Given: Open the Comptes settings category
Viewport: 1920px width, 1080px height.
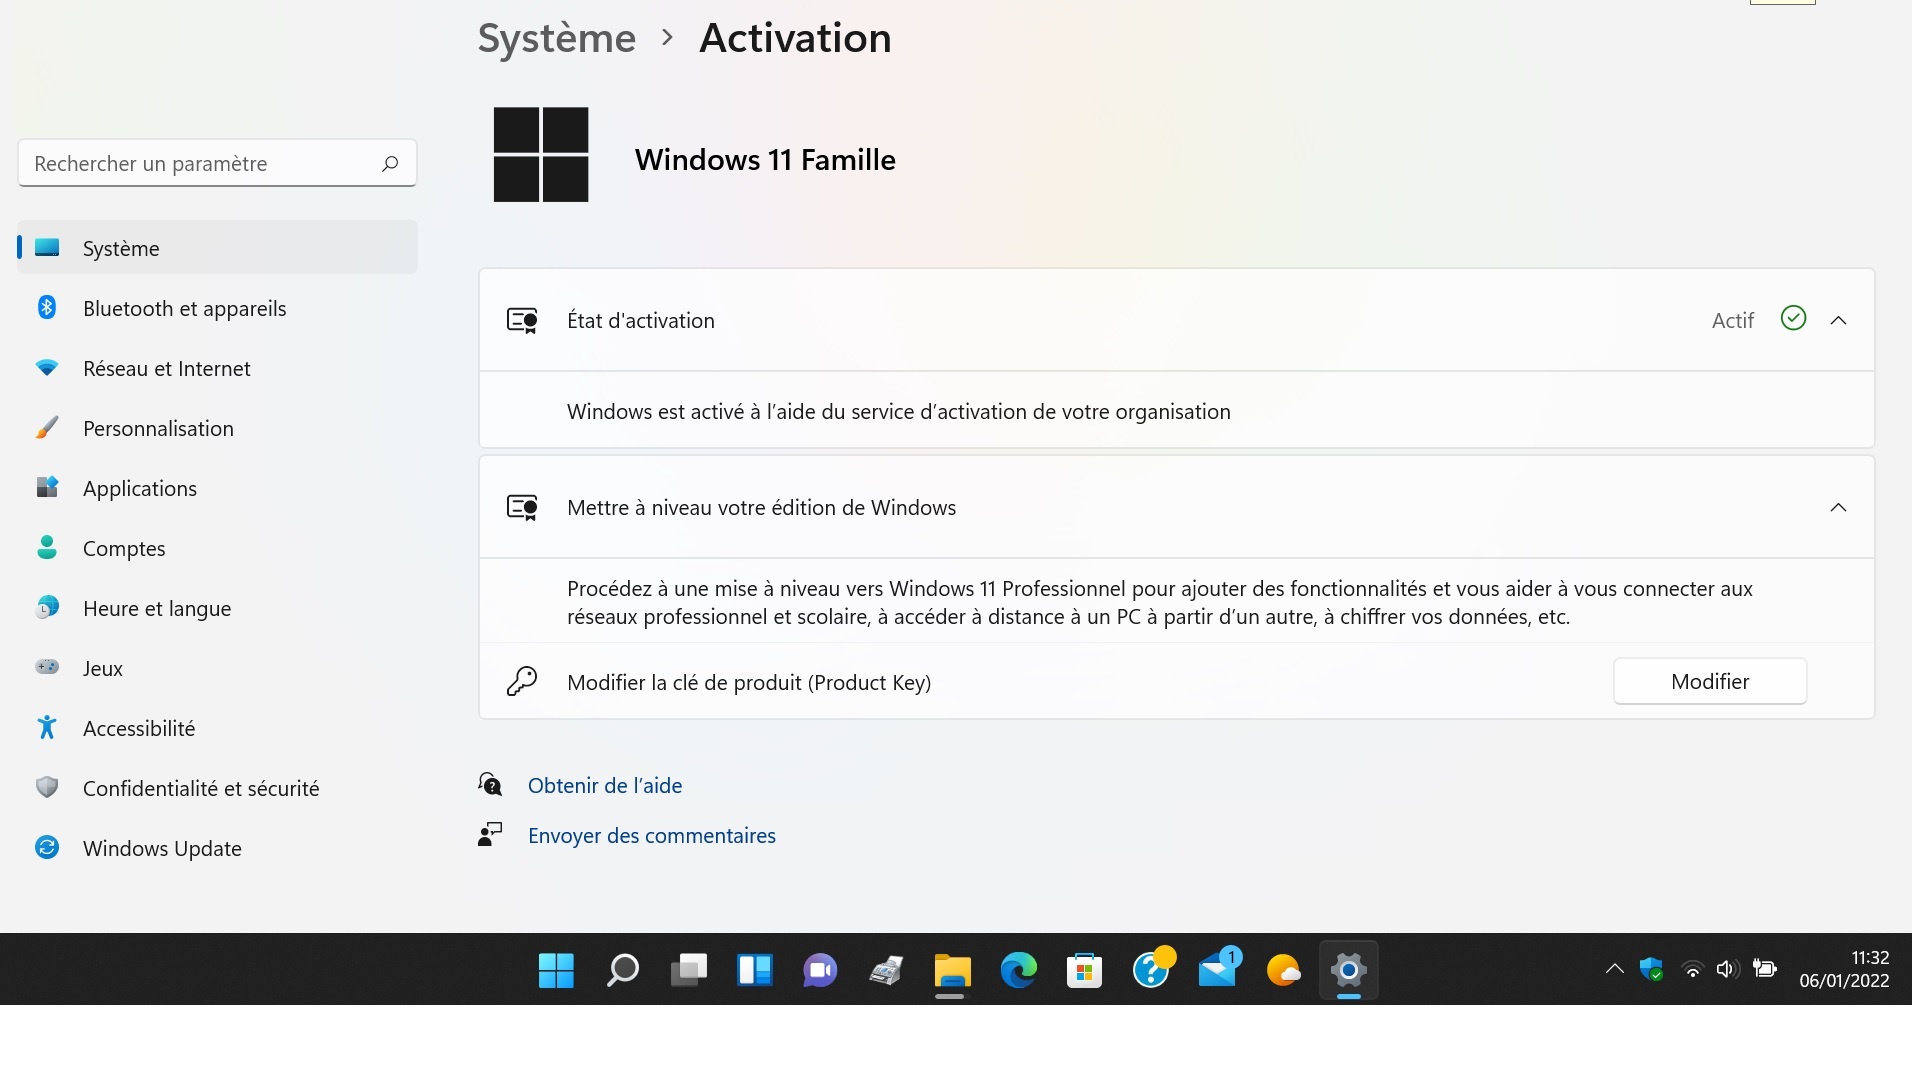Looking at the screenshot, I should click(124, 548).
